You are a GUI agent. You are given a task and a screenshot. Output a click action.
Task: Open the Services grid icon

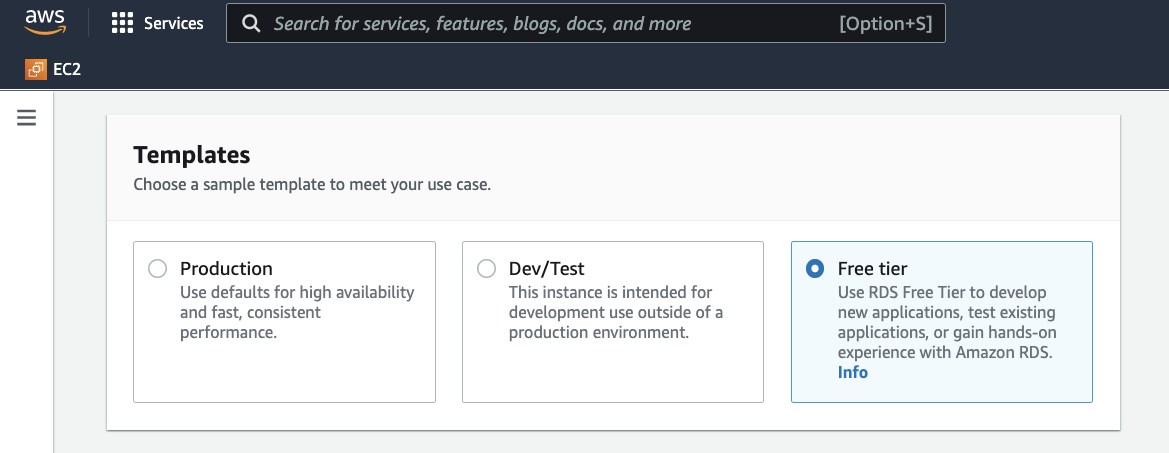[x=122, y=23]
